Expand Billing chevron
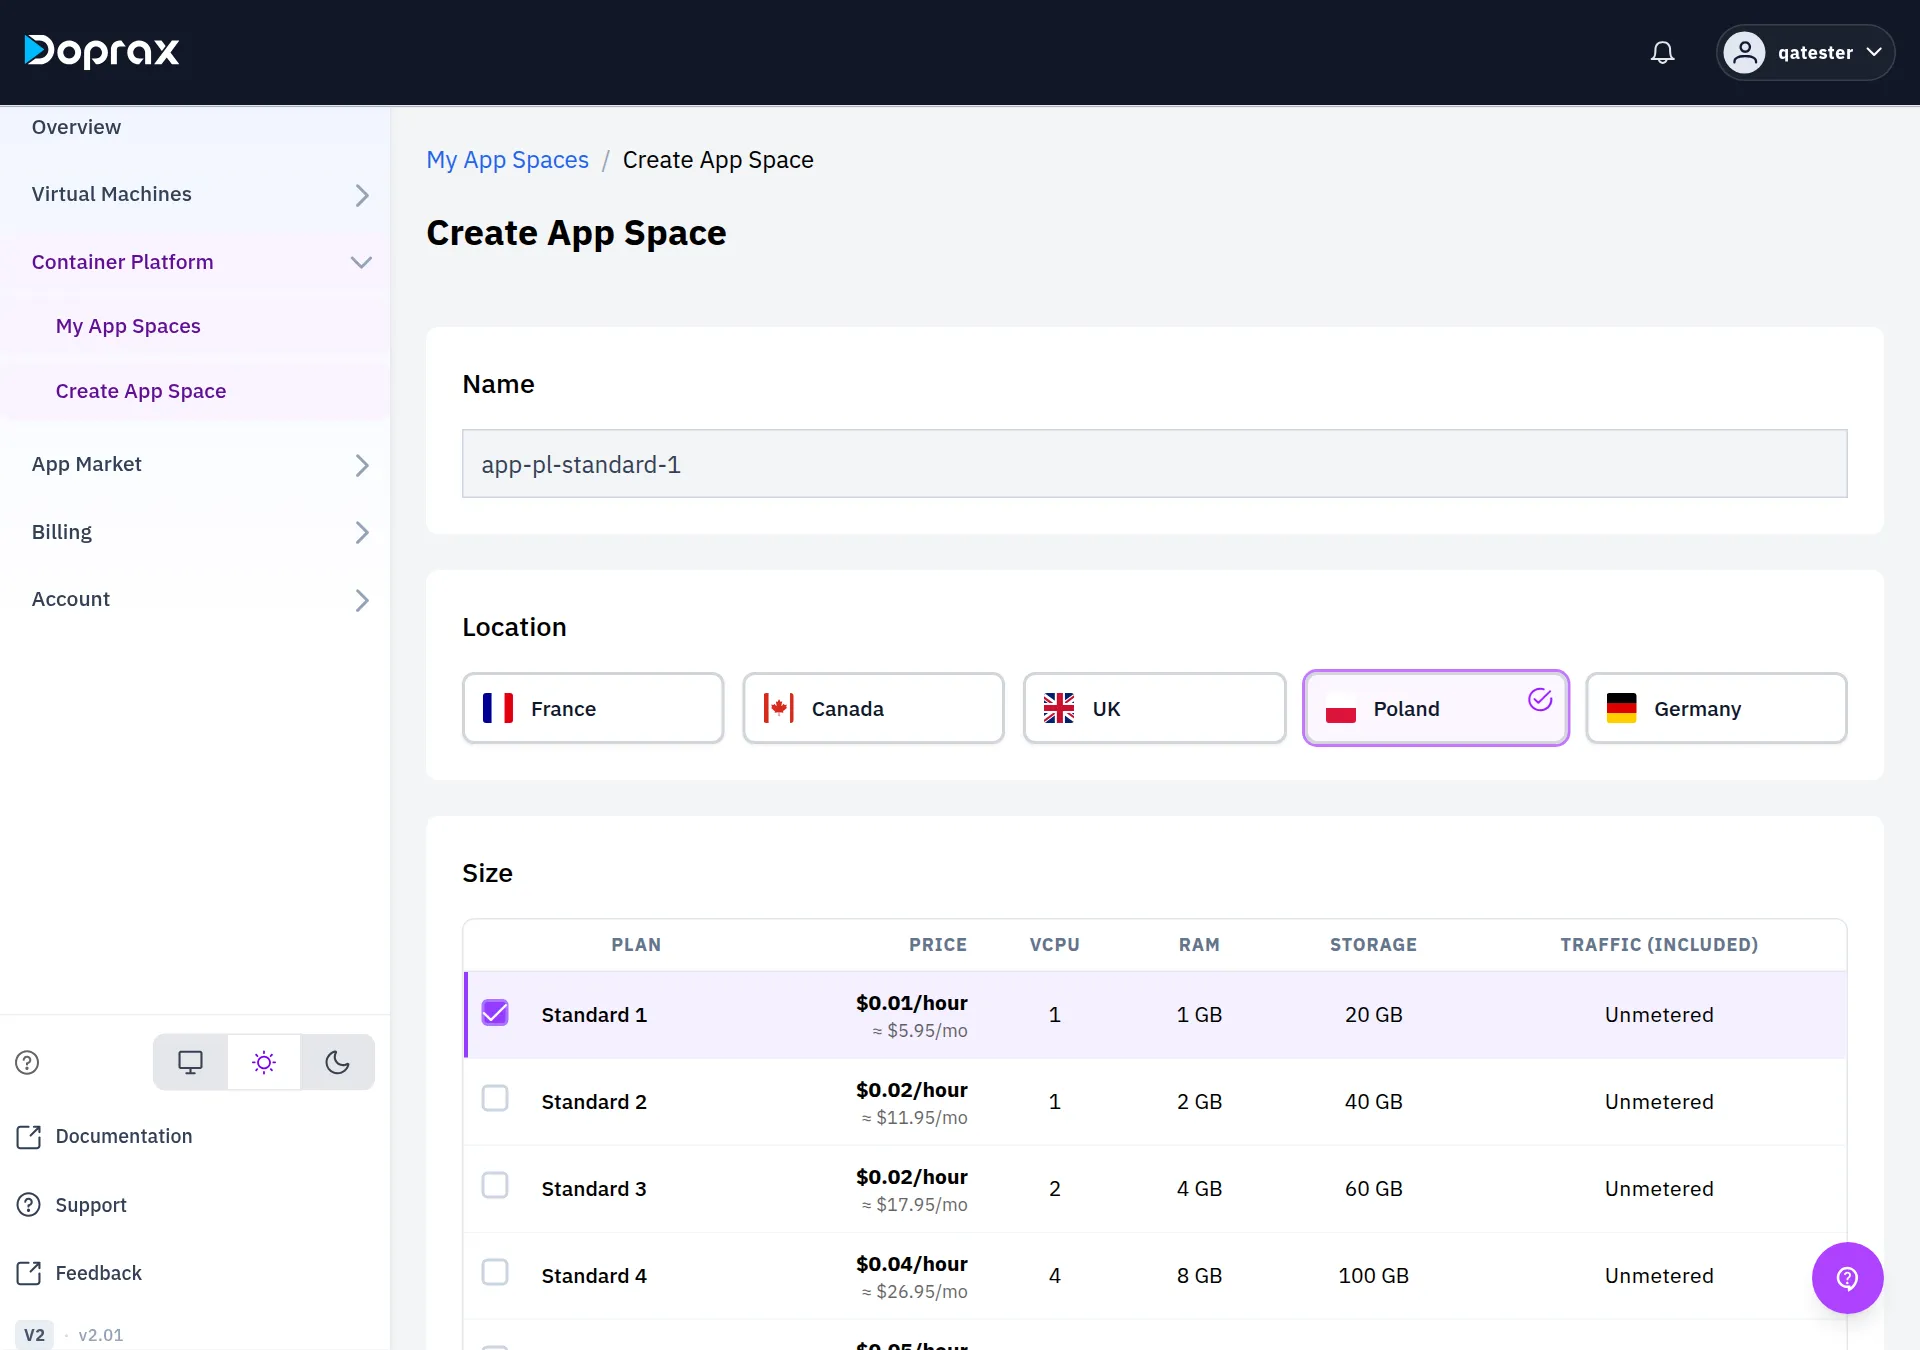Image resolution: width=1920 pixels, height=1350 pixels. click(x=362, y=532)
